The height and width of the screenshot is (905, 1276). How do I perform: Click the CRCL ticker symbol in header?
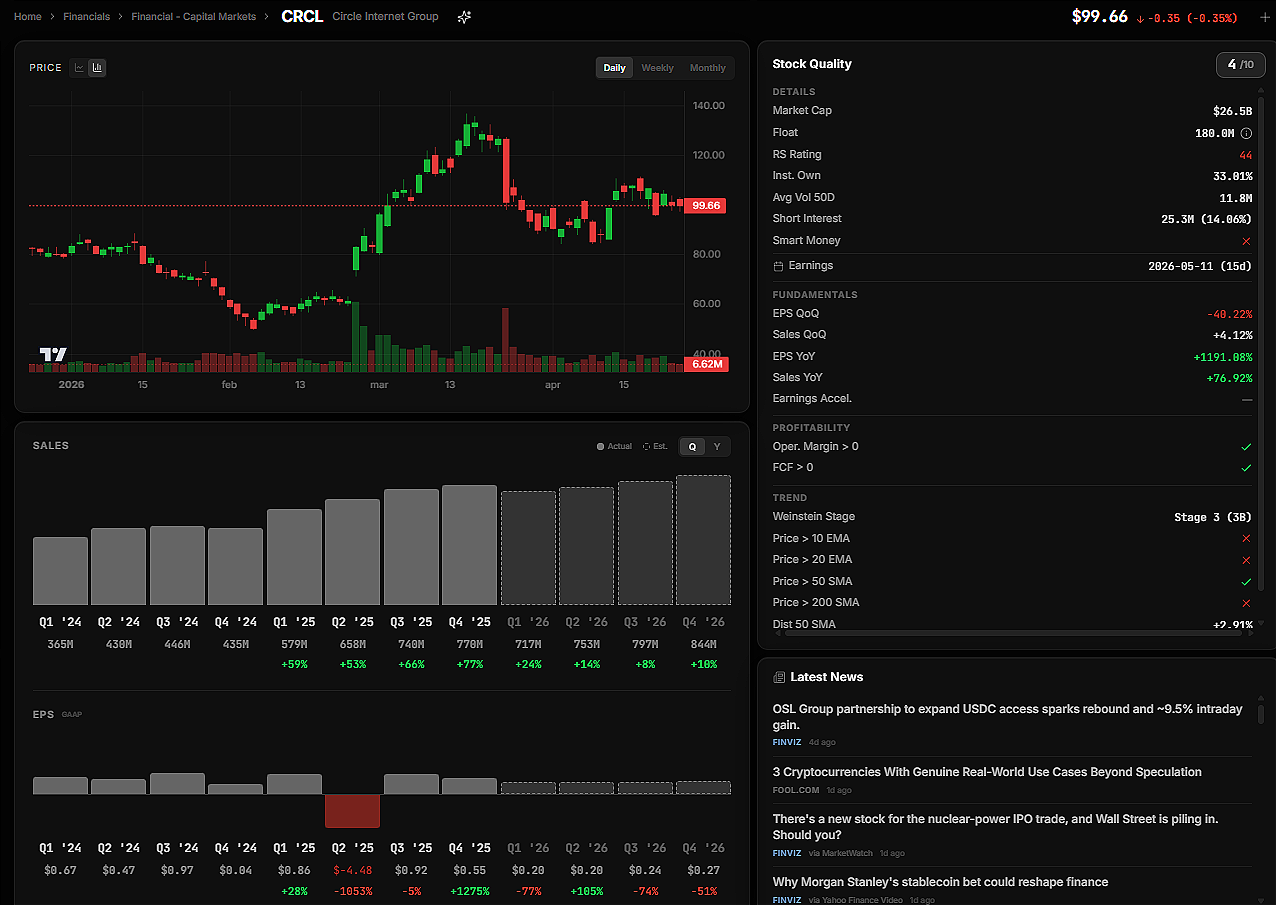click(302, 17)
